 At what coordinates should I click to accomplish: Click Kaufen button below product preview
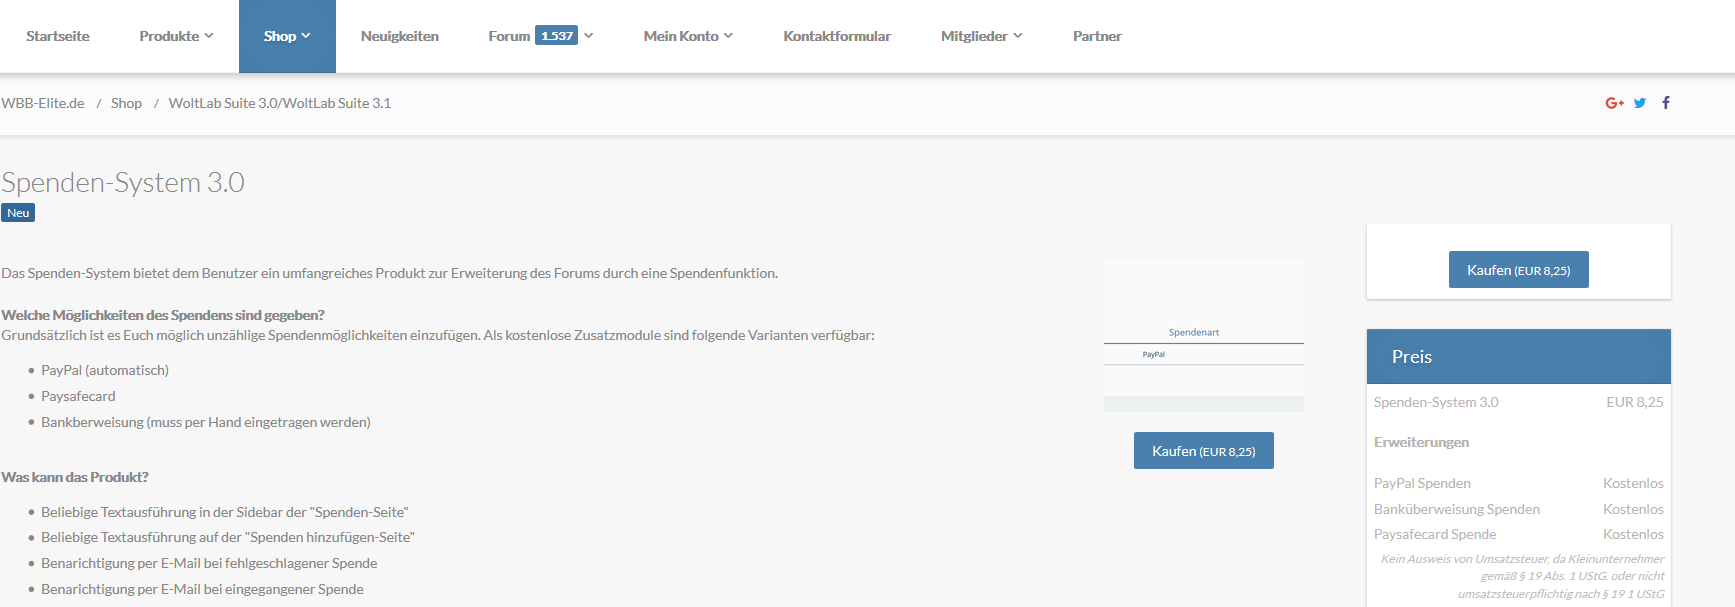(x=1203, y=451)
